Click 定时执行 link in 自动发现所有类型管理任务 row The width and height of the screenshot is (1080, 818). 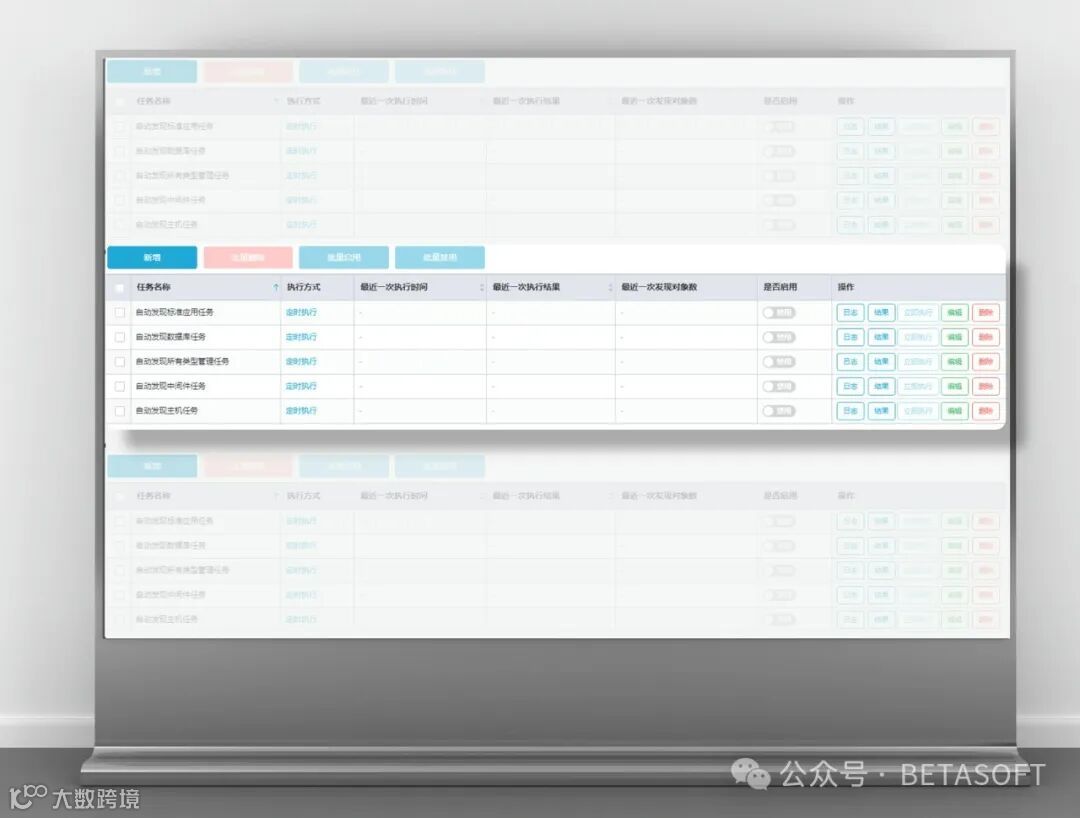point(301,361)
